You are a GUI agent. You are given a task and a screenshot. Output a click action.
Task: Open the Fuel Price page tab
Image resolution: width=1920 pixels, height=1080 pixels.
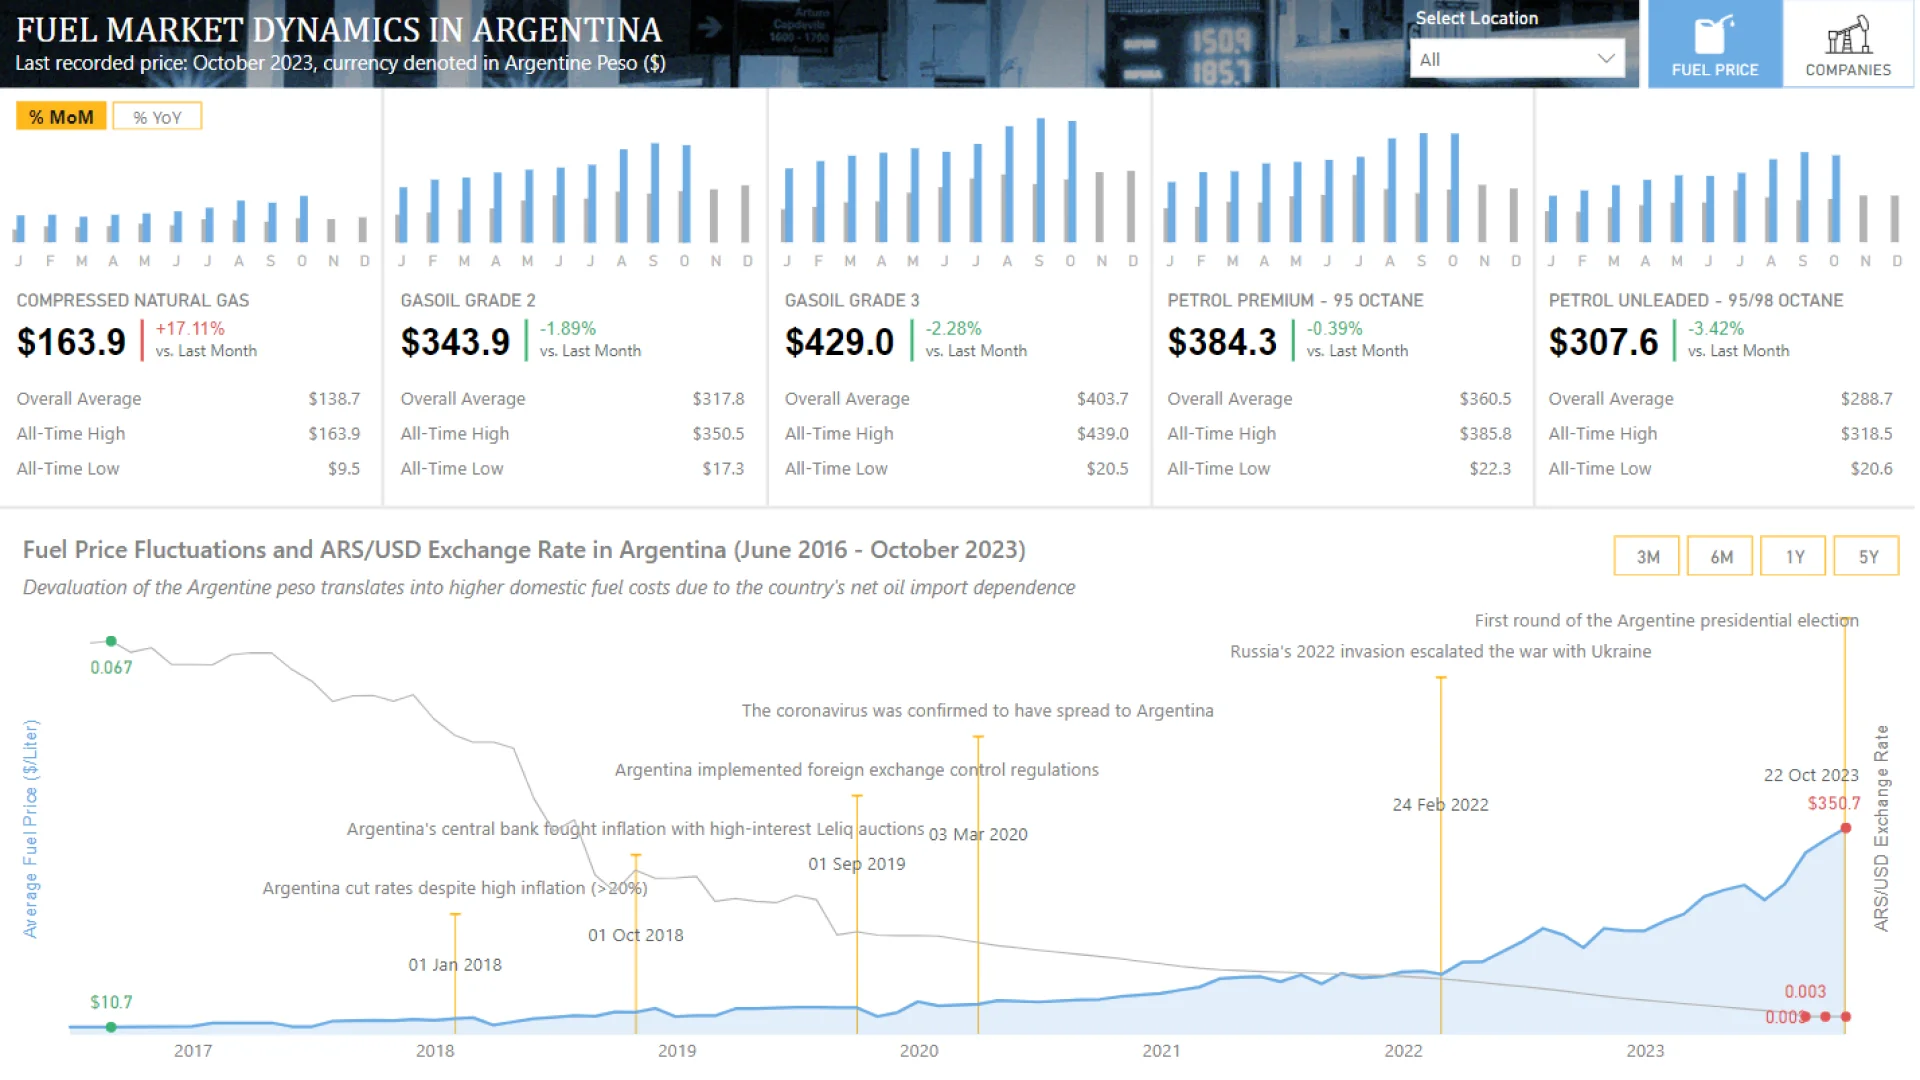pyautogui.click(x=1714, y=44)
